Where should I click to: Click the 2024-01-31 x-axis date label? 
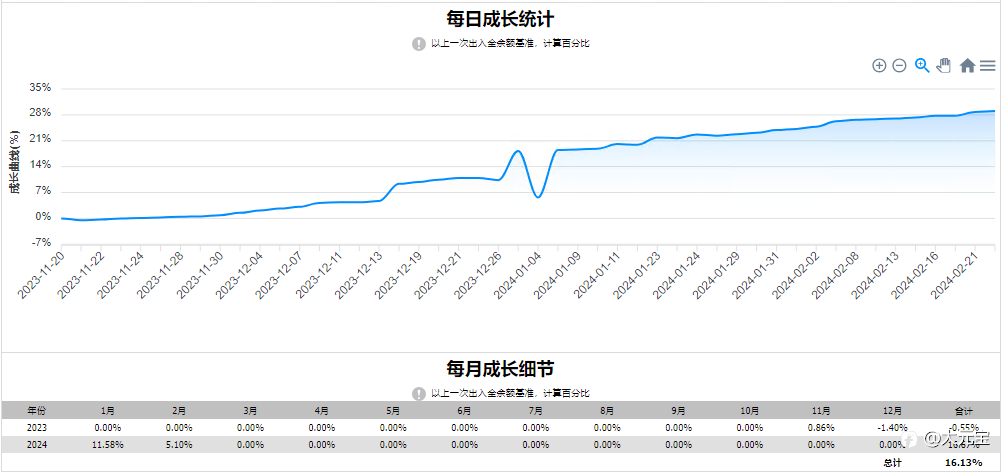(x=755, y=275)
